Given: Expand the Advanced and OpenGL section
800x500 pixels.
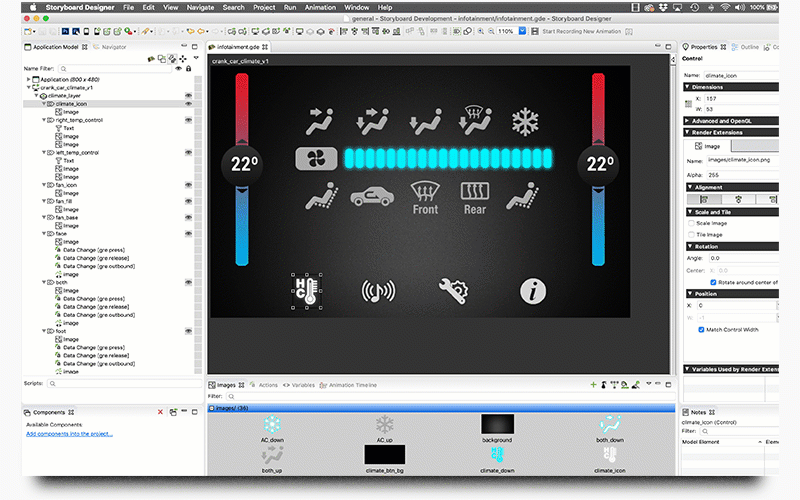Looking at the screenshot, I should point(687,121).
